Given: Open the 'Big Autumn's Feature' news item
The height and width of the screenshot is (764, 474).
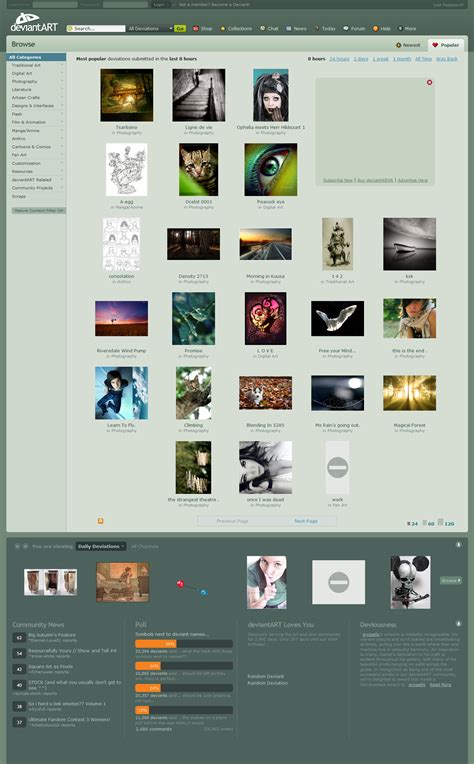Looking at the screenshot, I should click(x=52, y=635).
